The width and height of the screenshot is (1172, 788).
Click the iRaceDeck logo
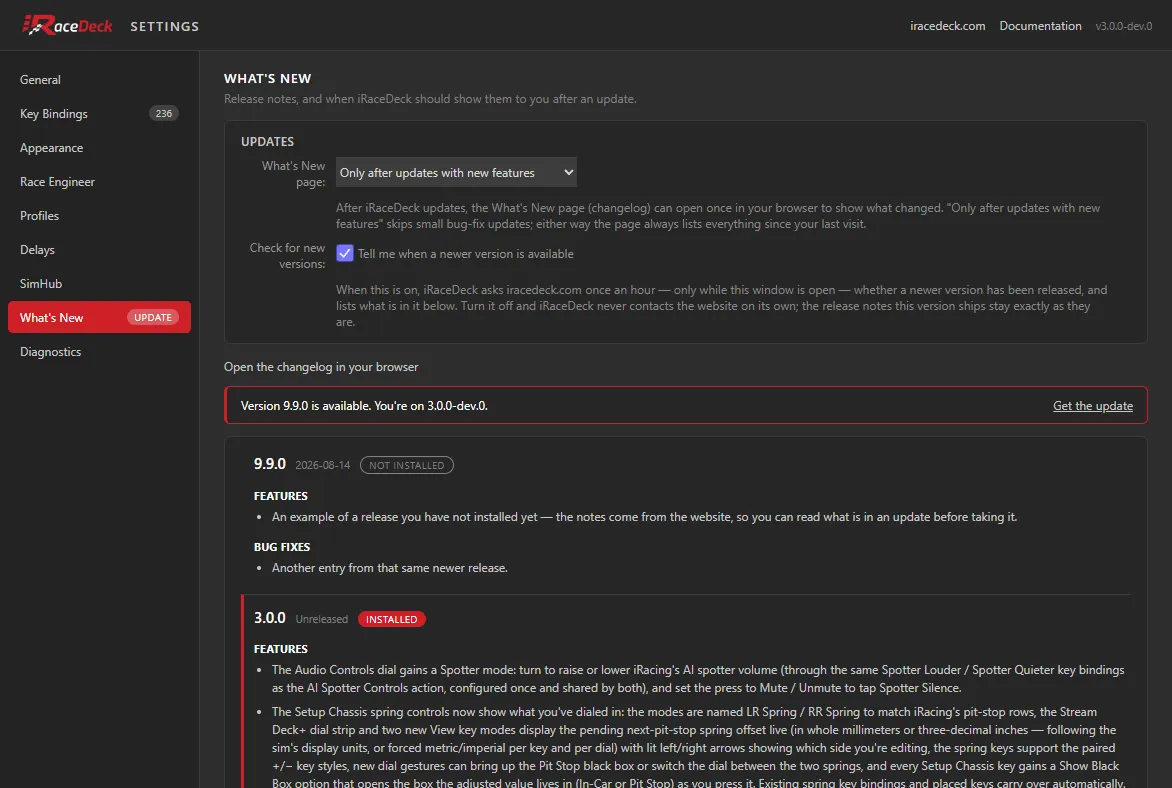coord(67,25)
